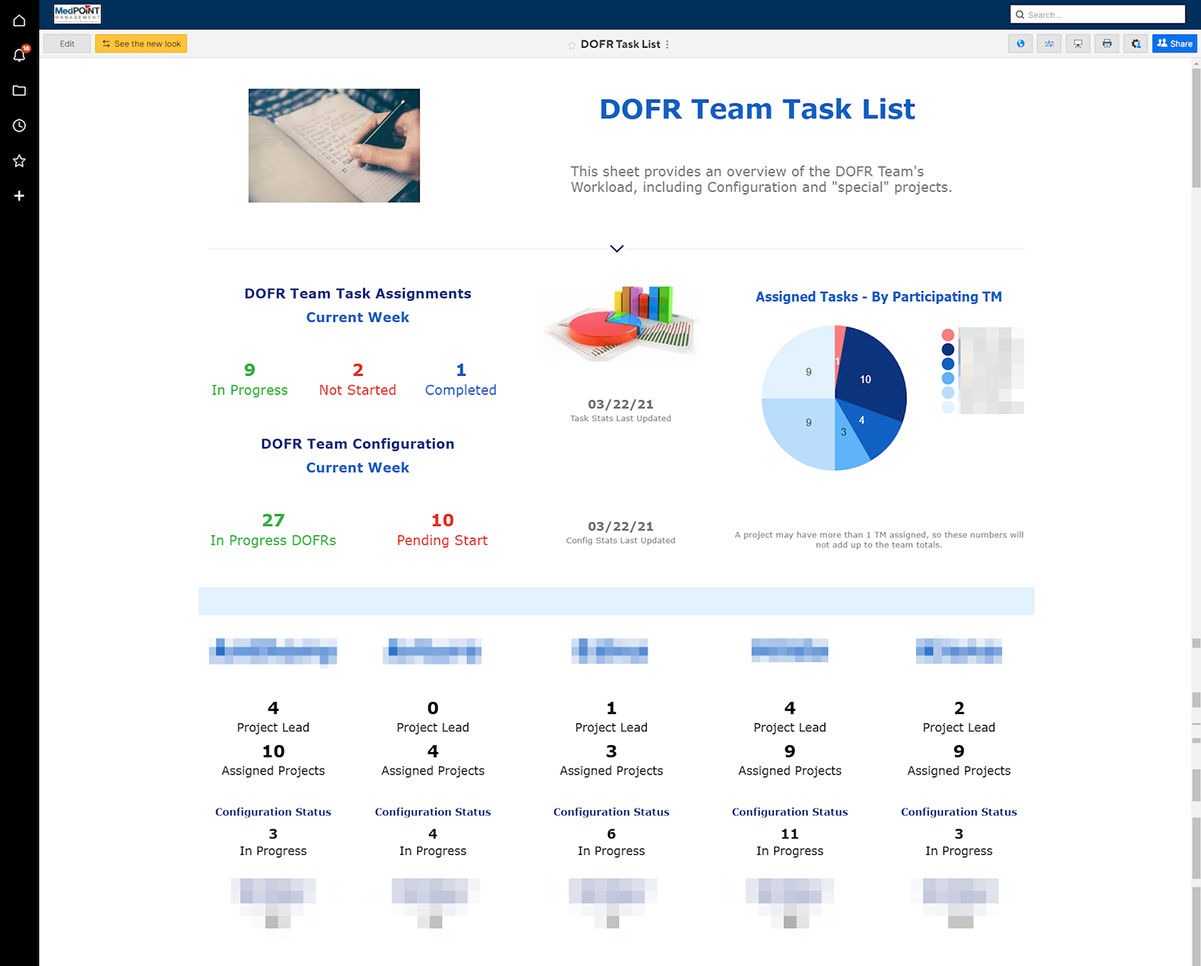
Task: Open Favorites via the sidebar star icon
Action: [x=19, y=161]
